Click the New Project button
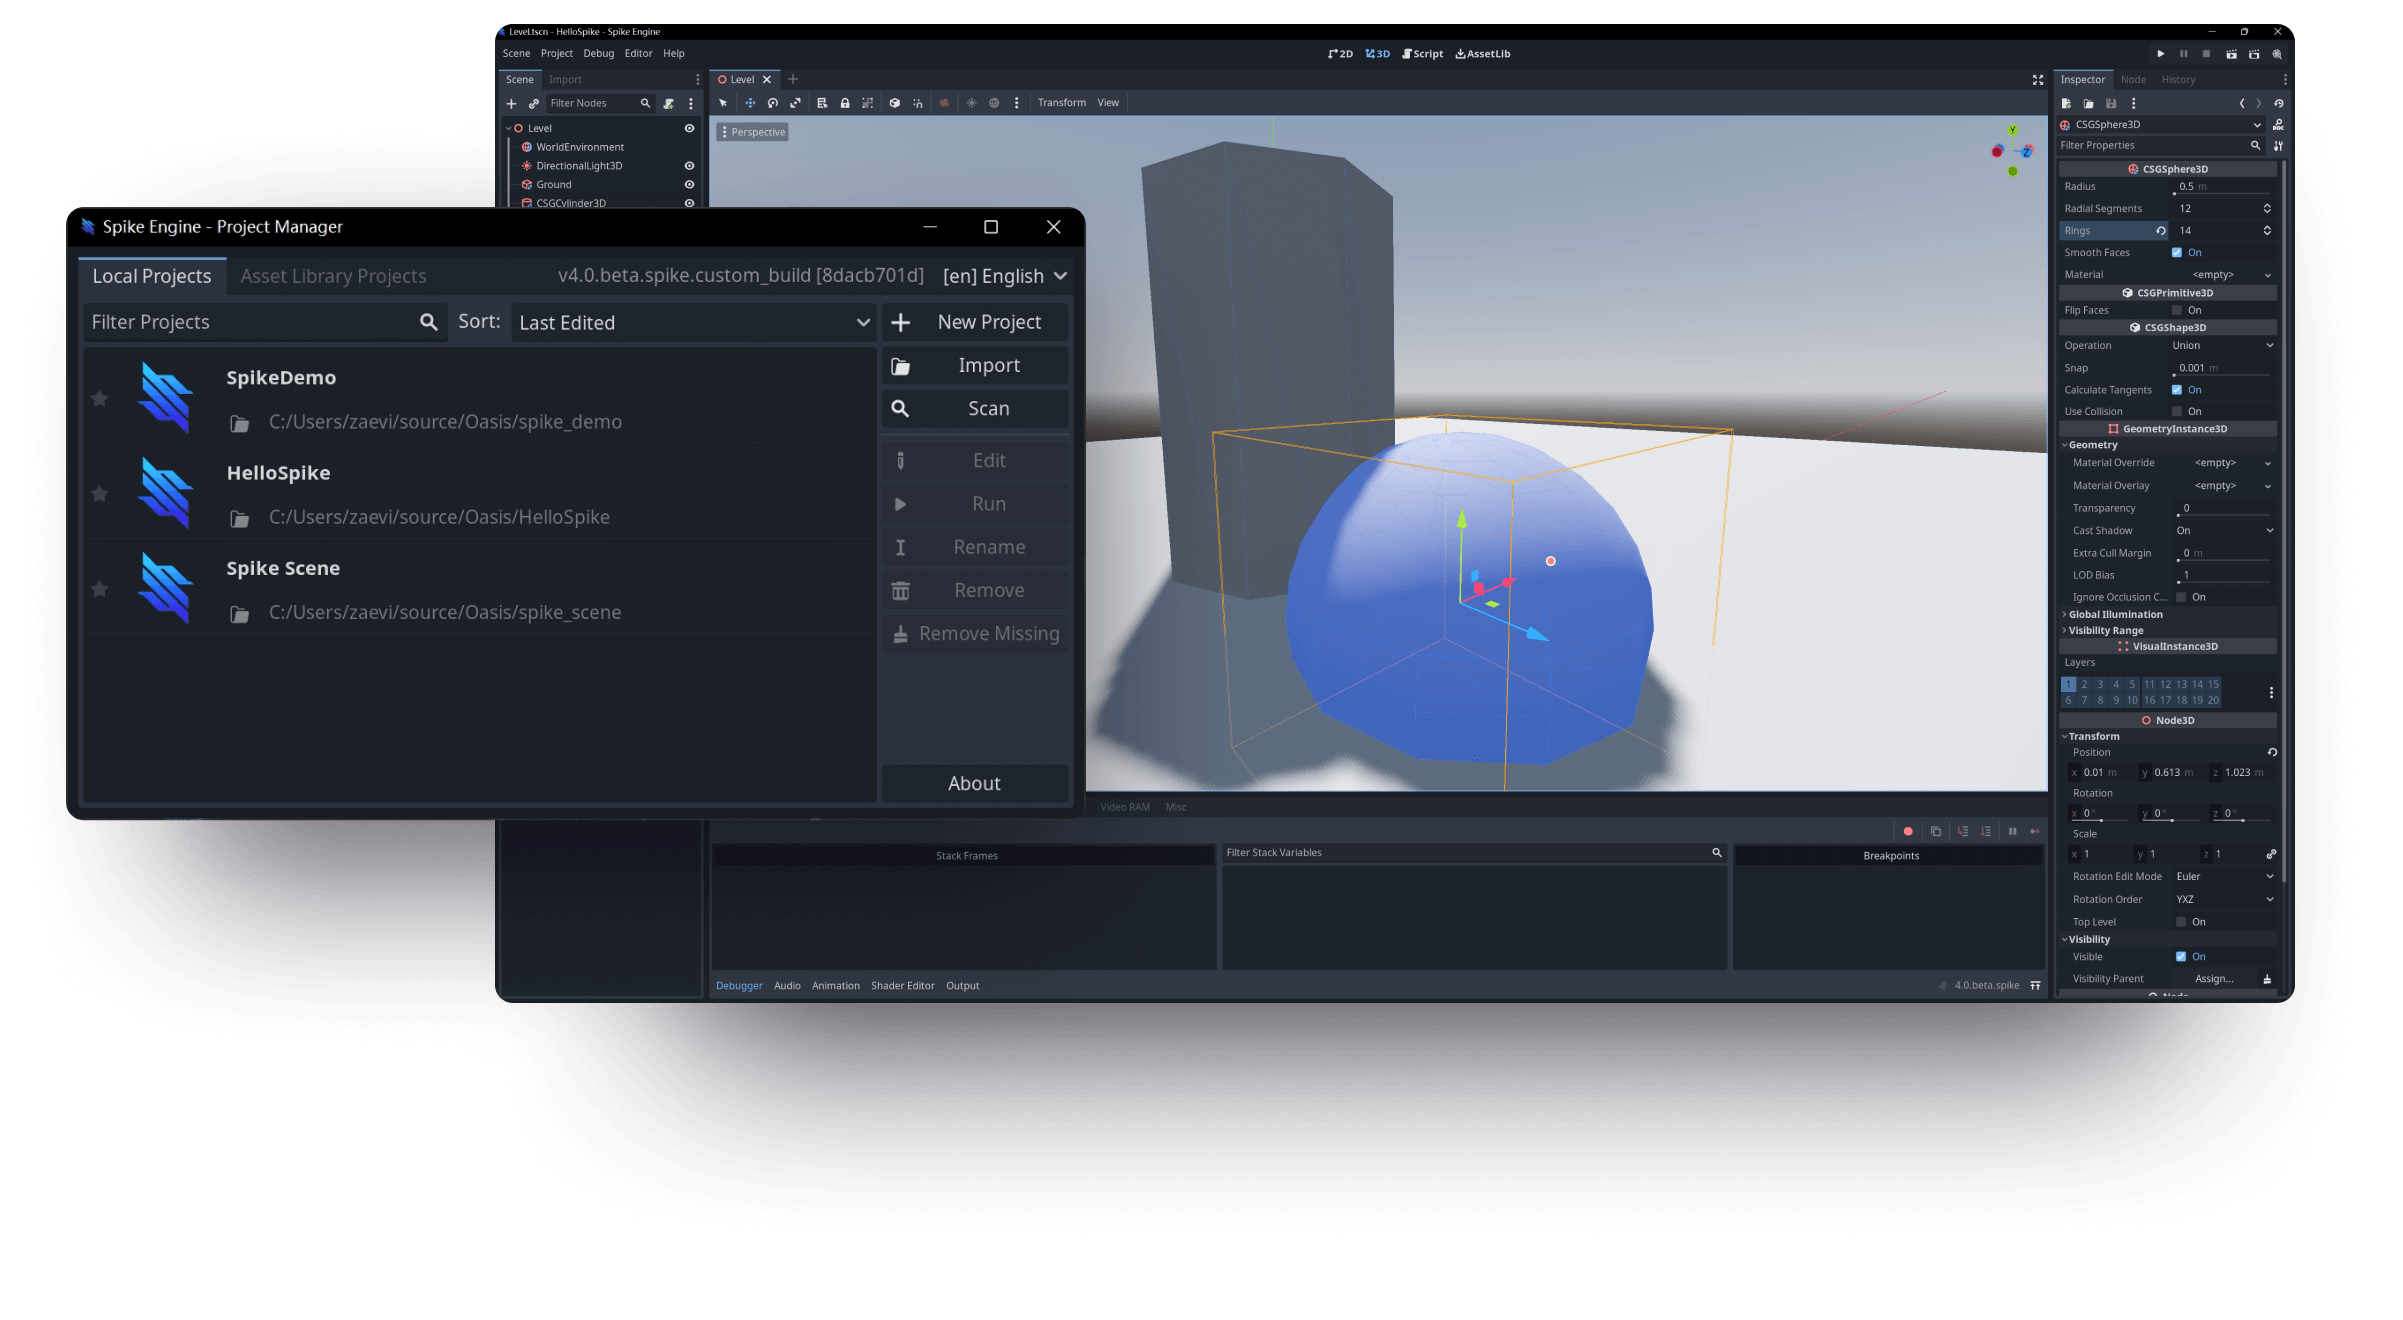This screenshot has height=1320, width=2403. click(x=975, y=322)
